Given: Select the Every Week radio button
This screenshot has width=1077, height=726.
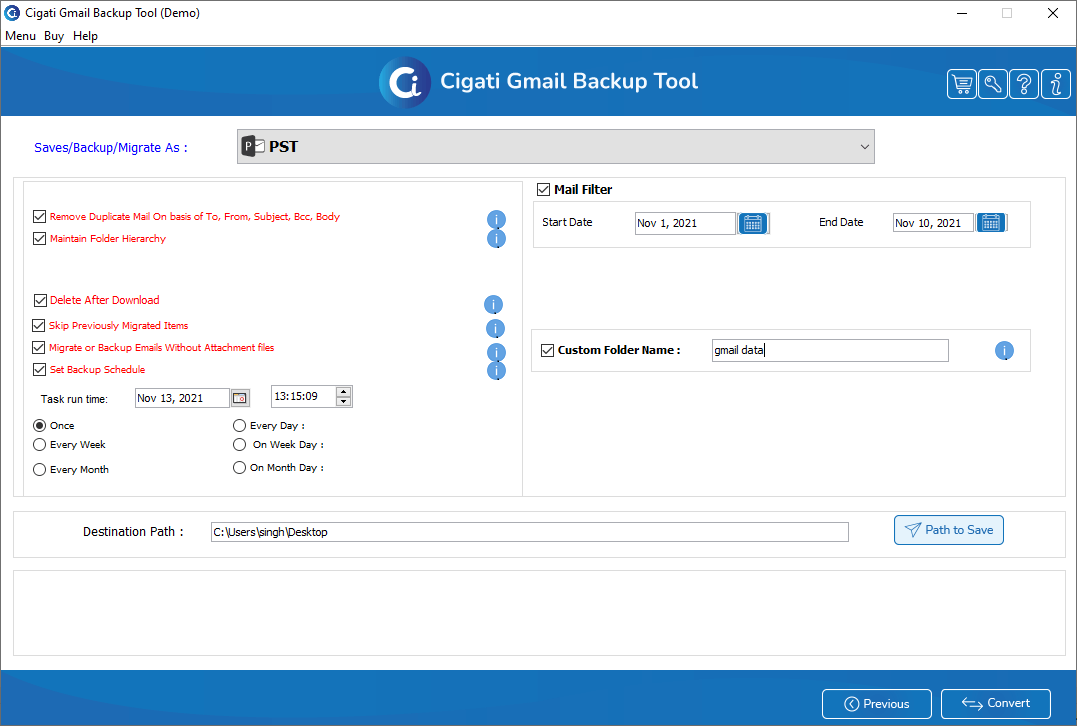Looking at the screenshot, I should point(40,445).
